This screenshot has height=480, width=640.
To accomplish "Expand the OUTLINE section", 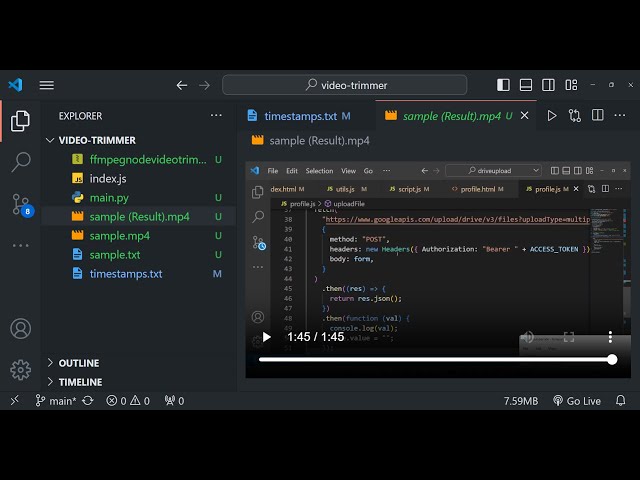I will point(79,363).
